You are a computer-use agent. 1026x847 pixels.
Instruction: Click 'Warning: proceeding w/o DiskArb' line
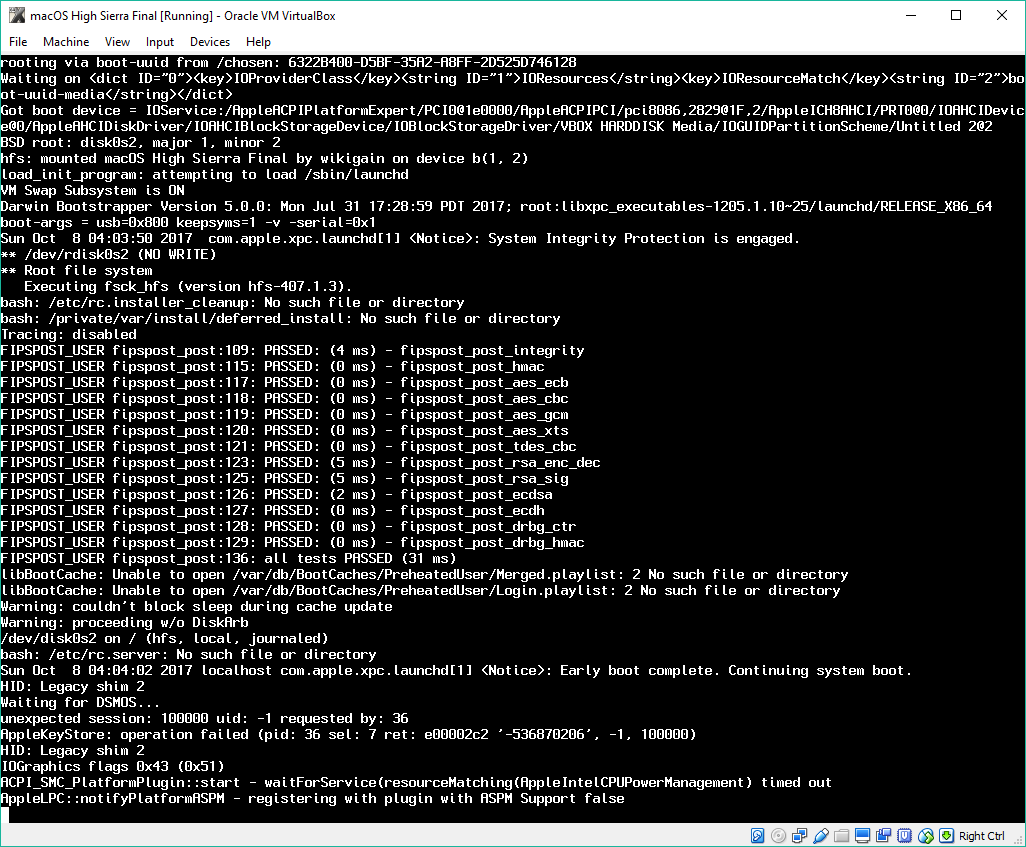(124, 622)
